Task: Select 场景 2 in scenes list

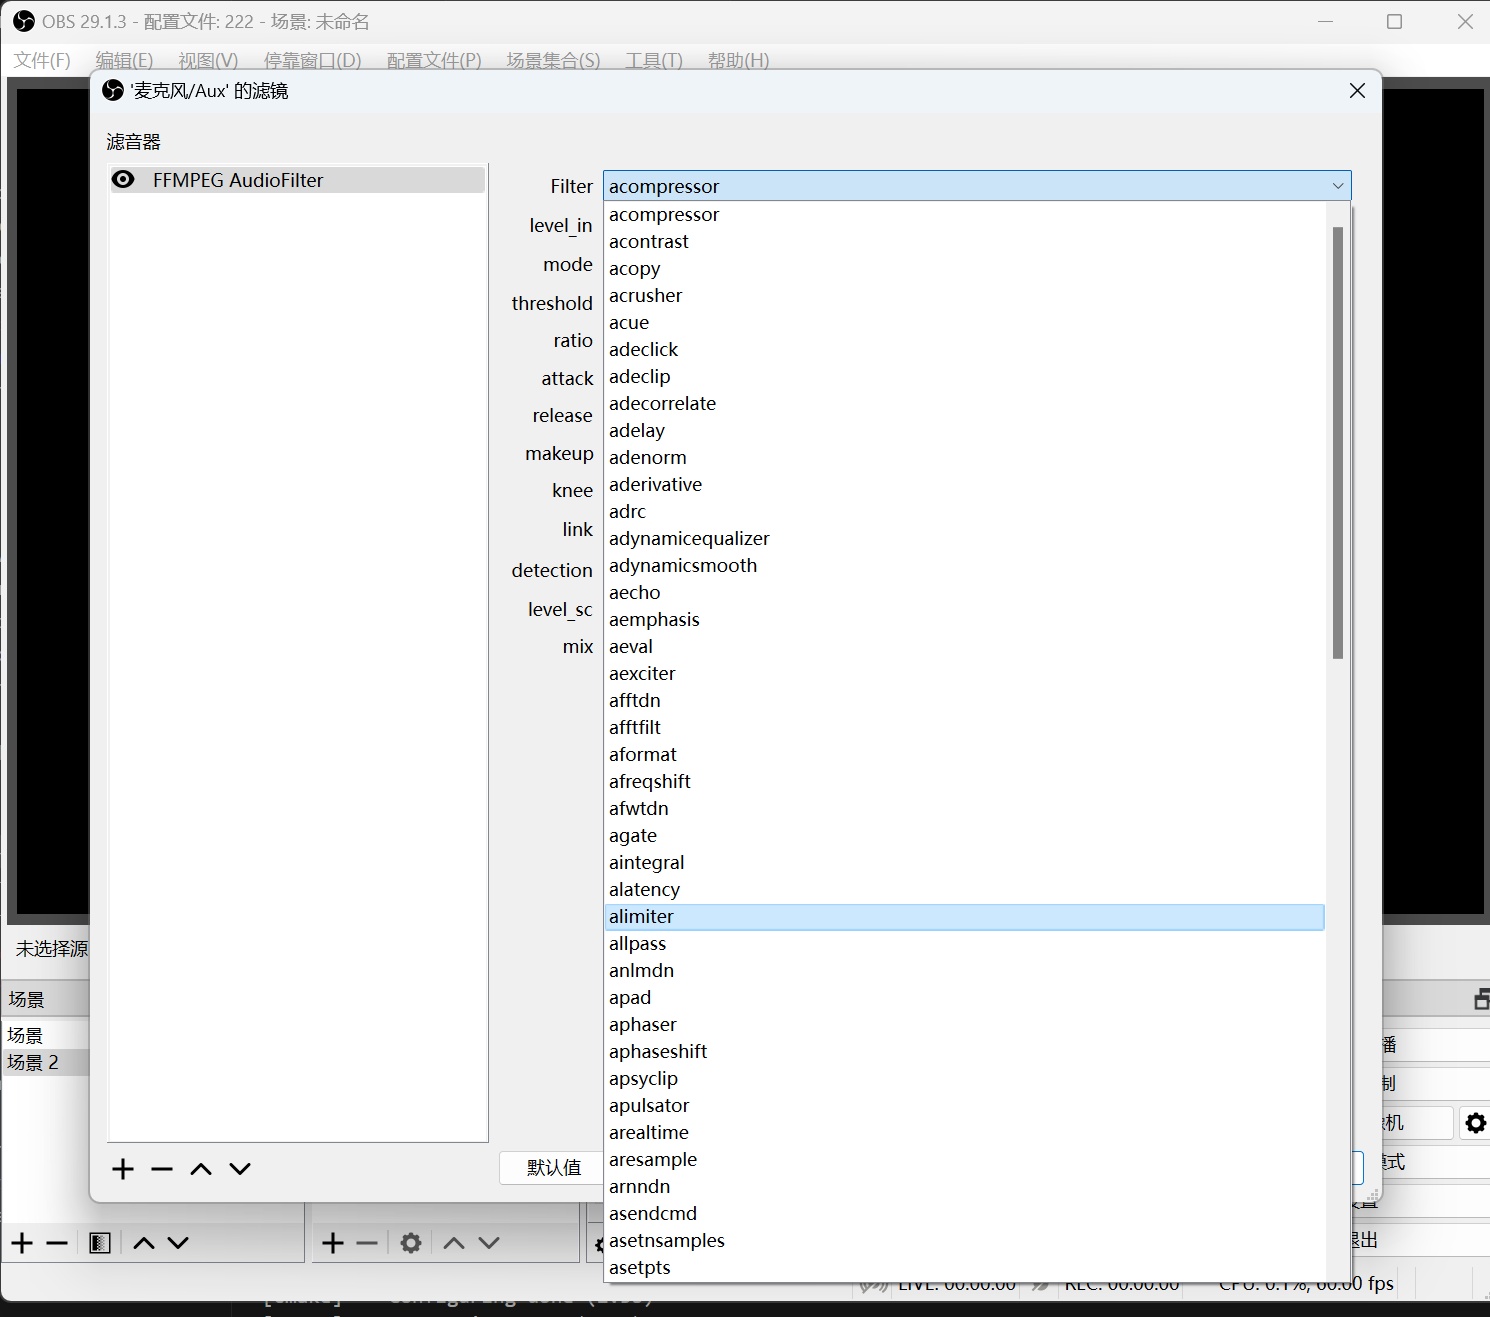Action: [x=45, y=1062]
